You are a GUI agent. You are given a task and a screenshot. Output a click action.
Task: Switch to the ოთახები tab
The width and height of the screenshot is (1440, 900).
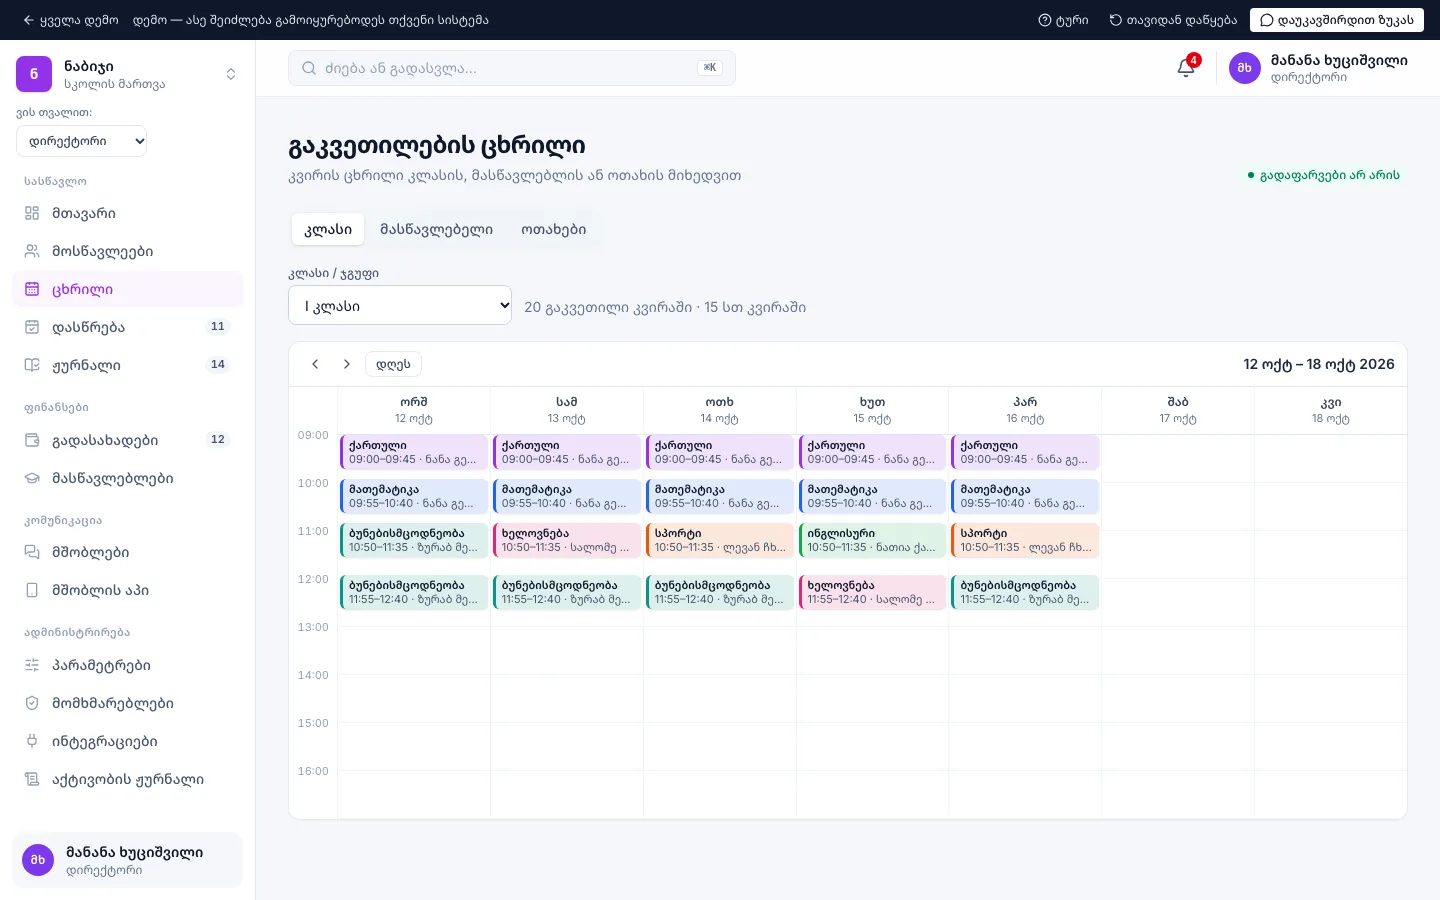553,229
